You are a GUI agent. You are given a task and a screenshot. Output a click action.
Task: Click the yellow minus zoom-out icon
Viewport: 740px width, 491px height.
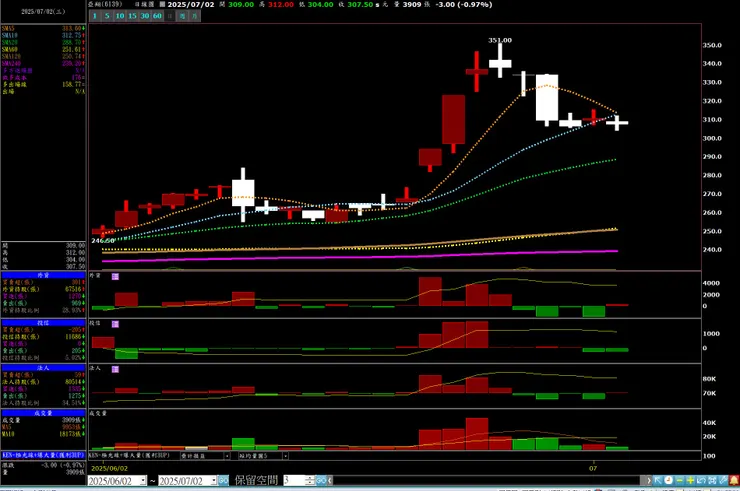[x=680, y=481]
